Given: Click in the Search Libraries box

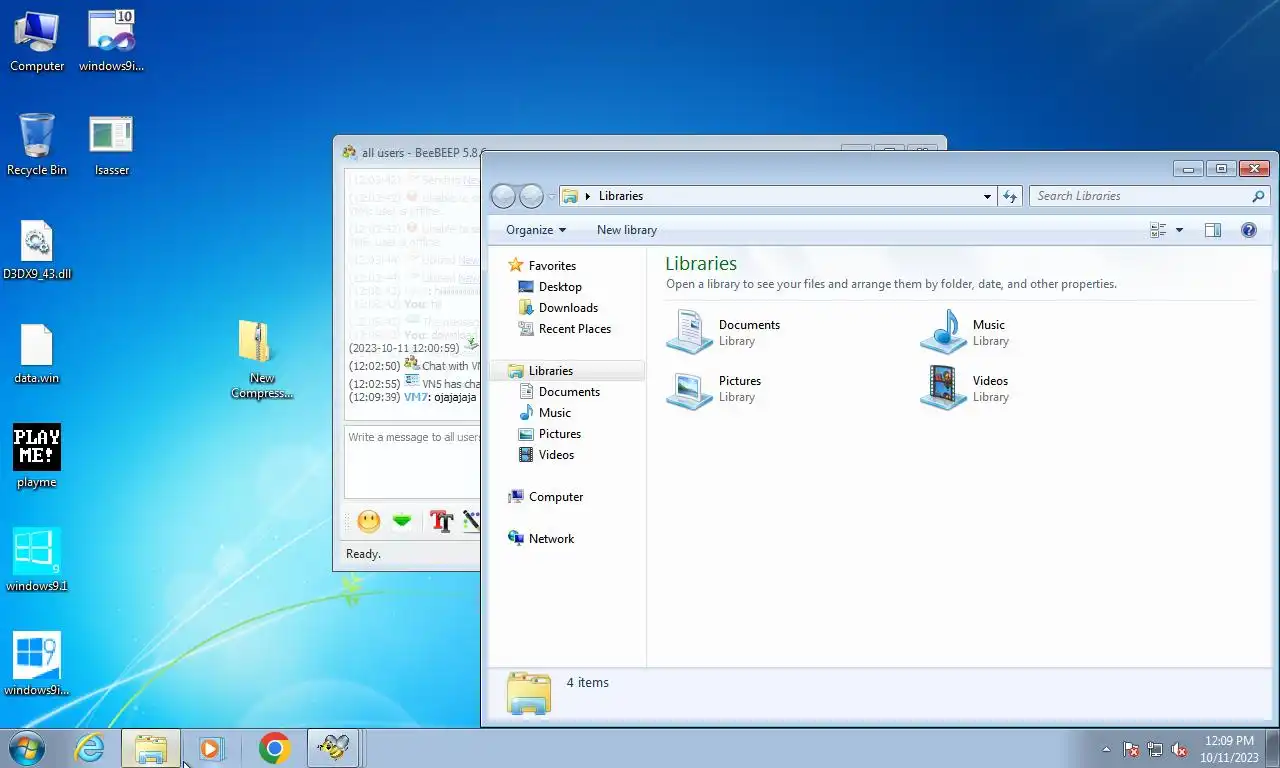Looking at the screenshot, I should pos(1140,196).
